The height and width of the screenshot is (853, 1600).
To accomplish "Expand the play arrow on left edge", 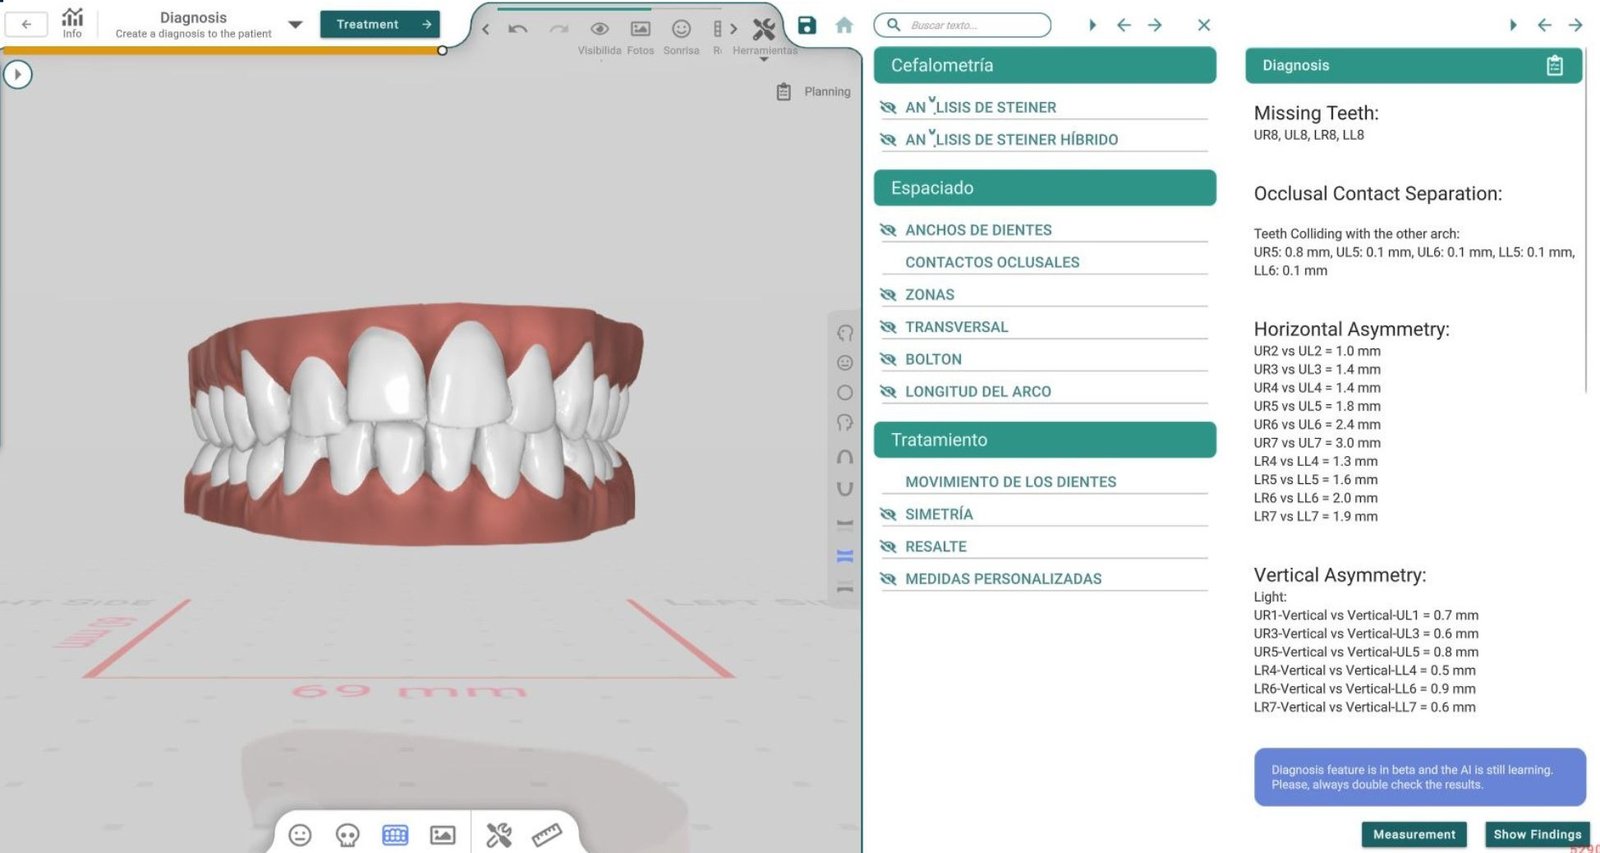I will (x=17, y=74).
